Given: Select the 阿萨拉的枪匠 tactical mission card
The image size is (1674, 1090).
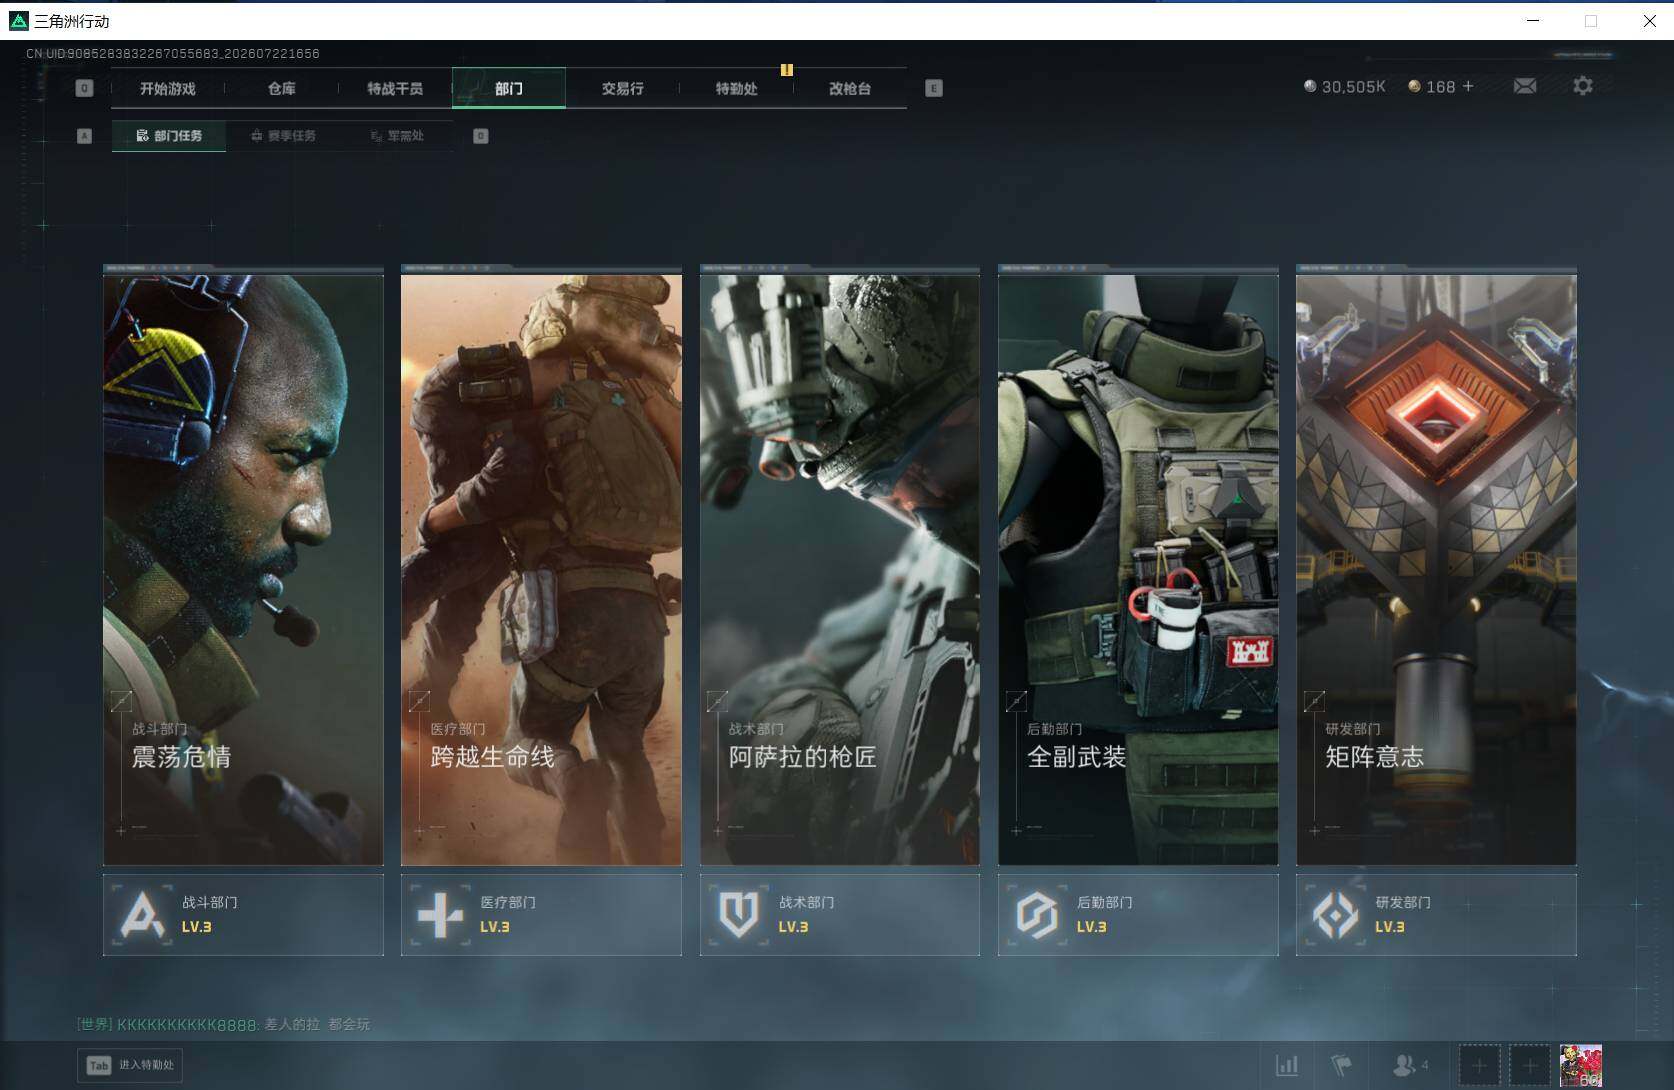Looking at the screenshot, I should (x=840, y=566).
